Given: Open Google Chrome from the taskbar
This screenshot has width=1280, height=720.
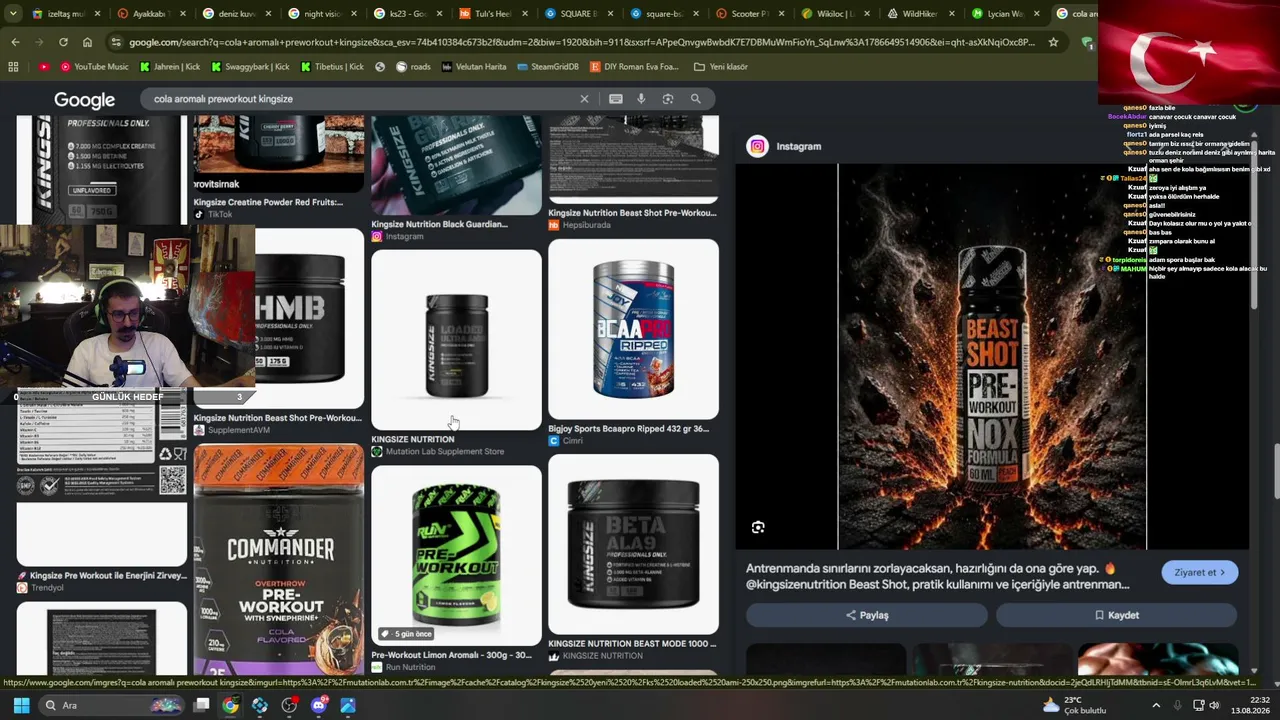Looking at the screenshot, I should pos(231,705).
